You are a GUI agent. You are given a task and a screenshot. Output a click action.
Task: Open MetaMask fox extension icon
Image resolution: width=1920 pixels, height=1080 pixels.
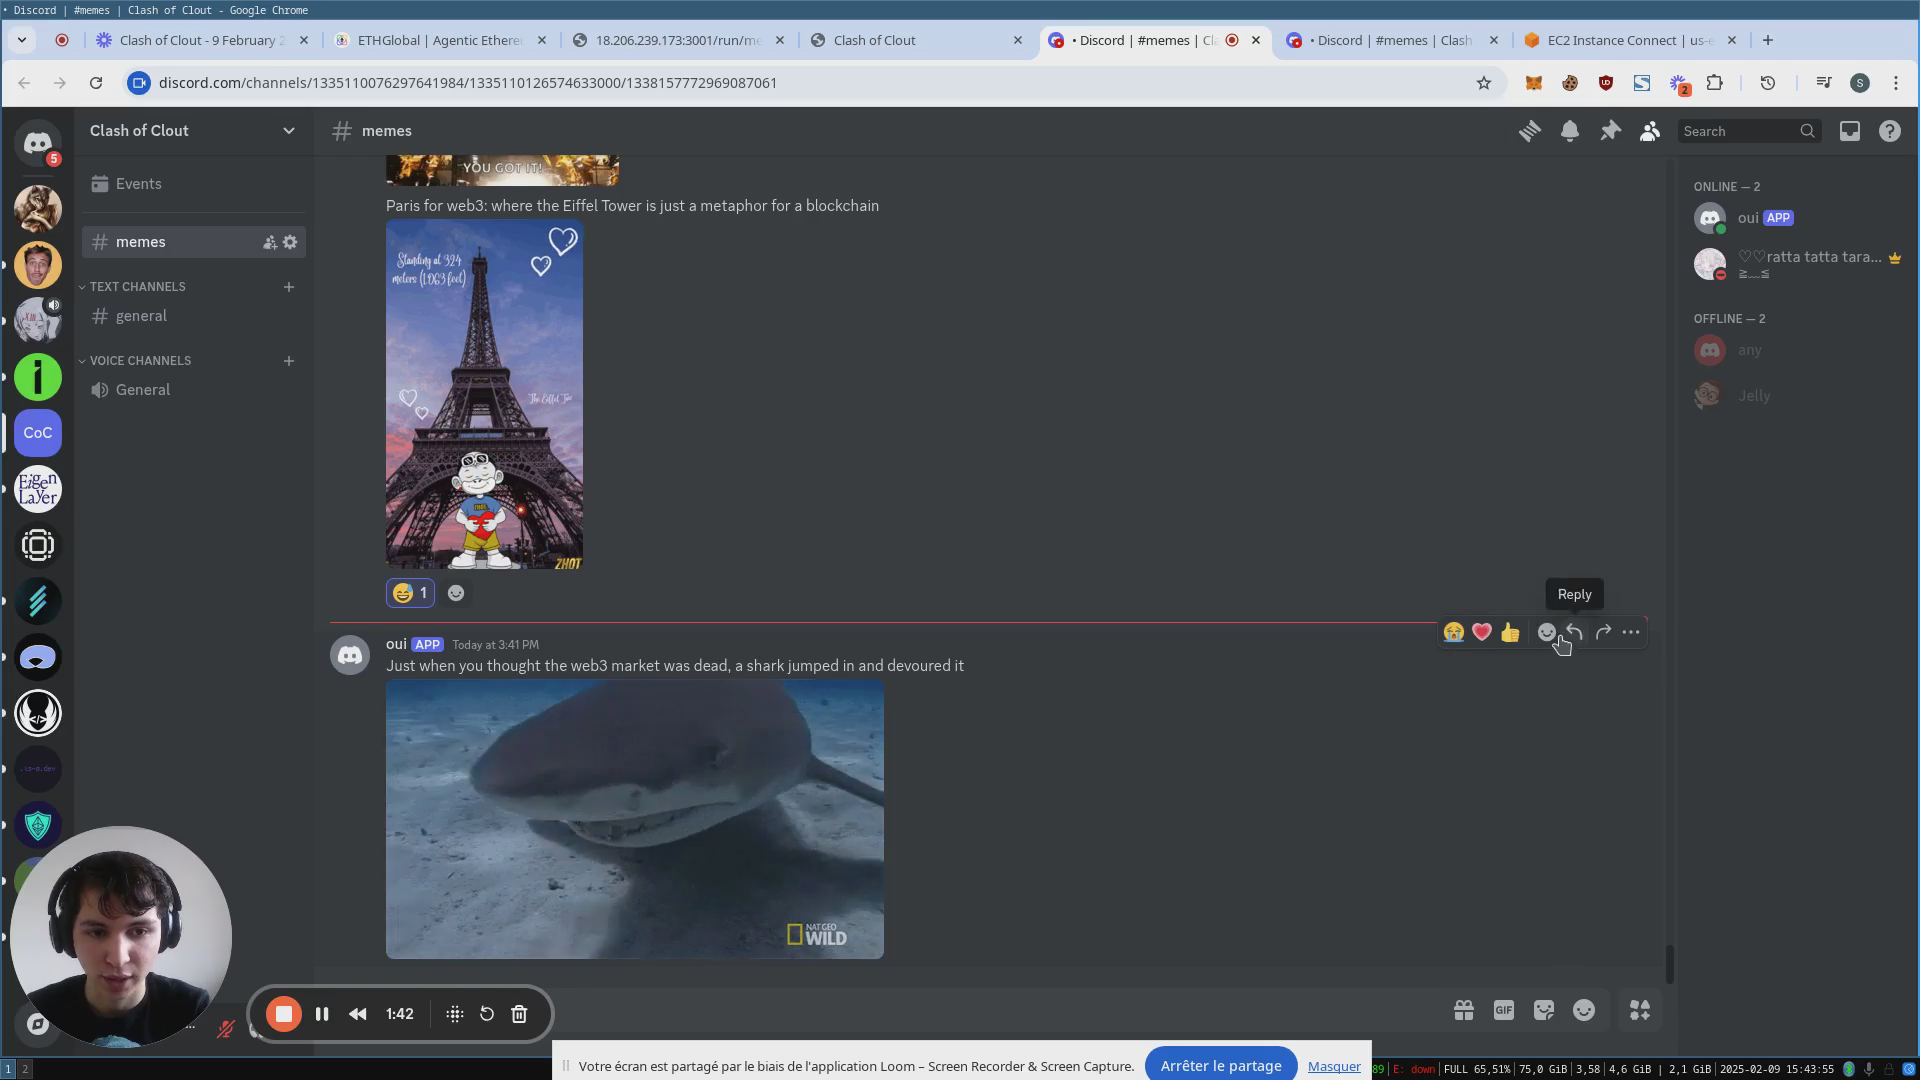pos(1533,83)
